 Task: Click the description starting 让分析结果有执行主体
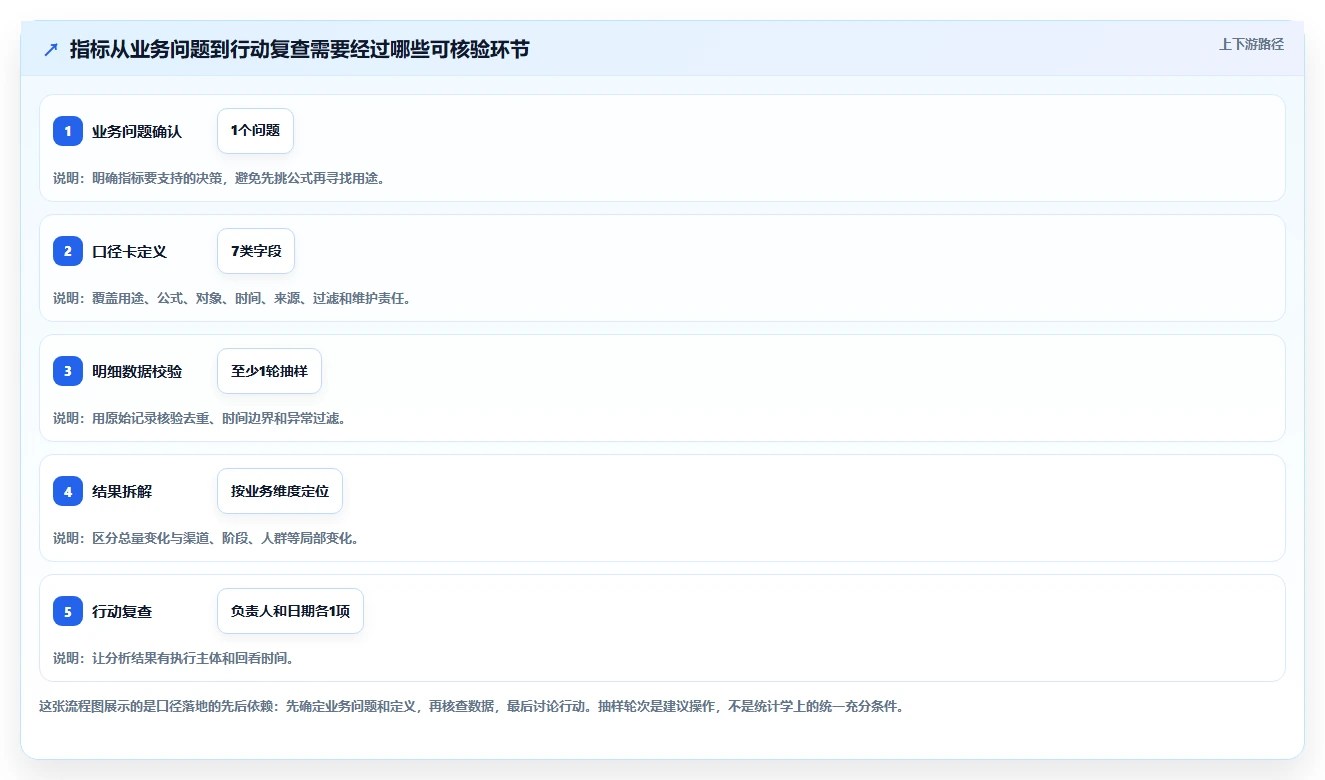click(173, 658)
